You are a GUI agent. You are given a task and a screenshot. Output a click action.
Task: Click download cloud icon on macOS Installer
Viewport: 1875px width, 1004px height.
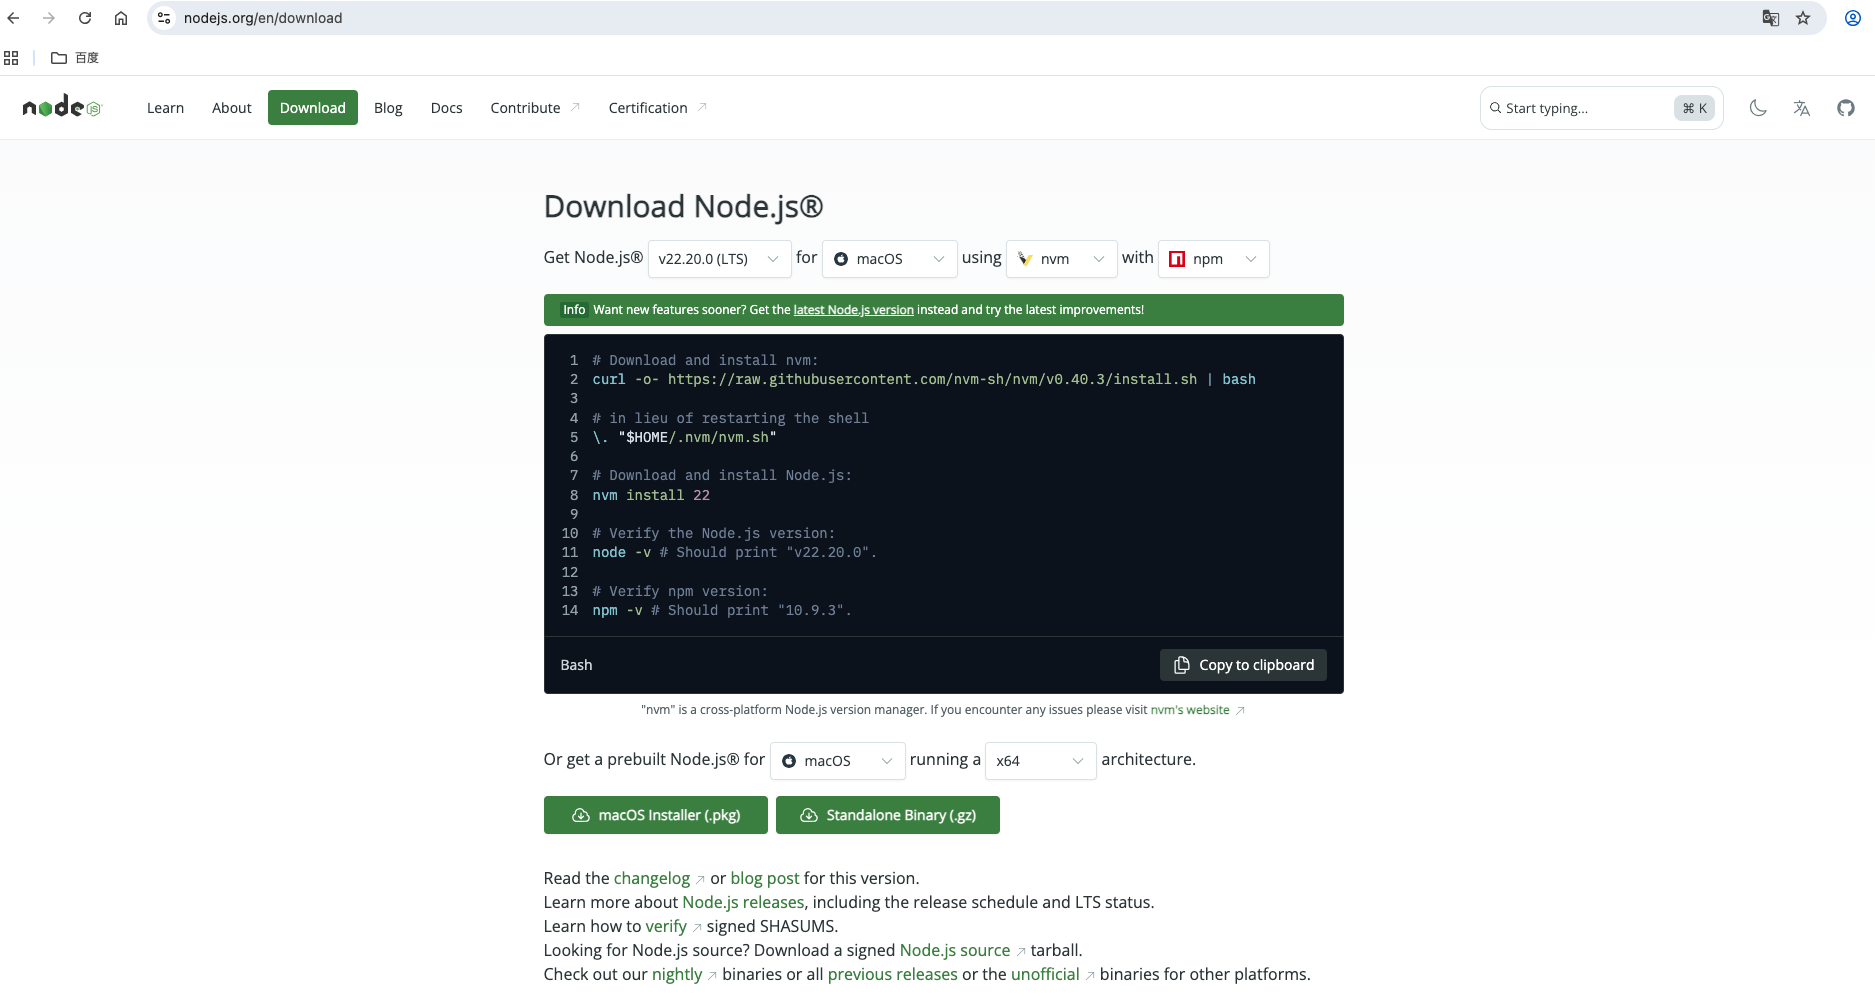(x=580, y=815)
